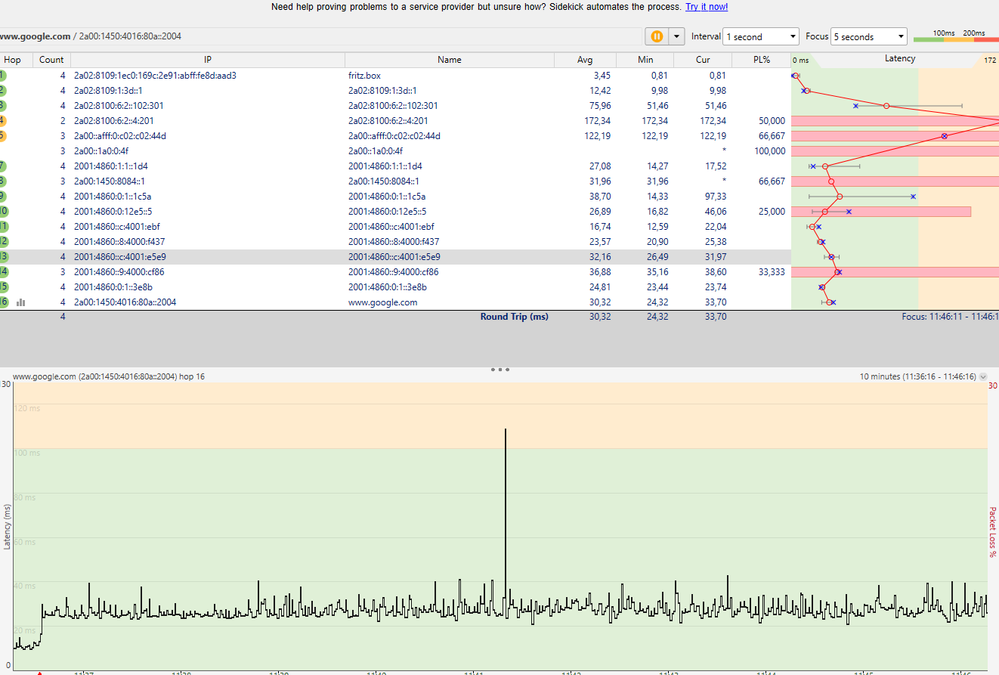Screen dimensions: 999x675
Task: Click the 100ms/200ms latency color scale legend
Action: [956, 36]
